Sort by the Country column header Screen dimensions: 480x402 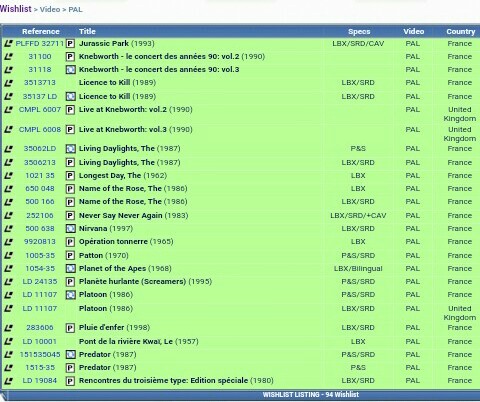pos(461,32)
